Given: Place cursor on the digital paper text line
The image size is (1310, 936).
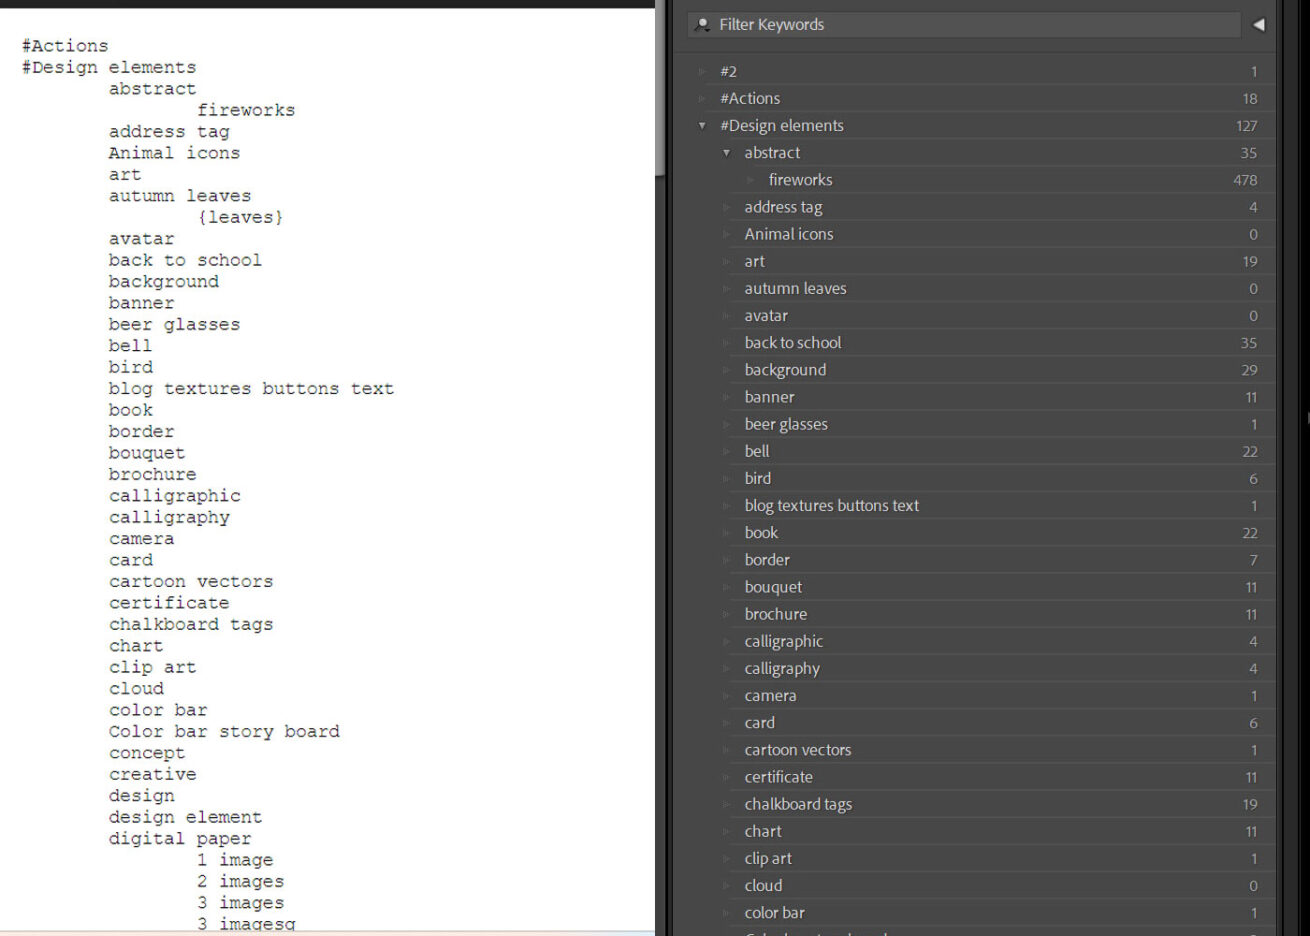Looking at the screenshot, I should pyautogui.click(x=180, y=839).
